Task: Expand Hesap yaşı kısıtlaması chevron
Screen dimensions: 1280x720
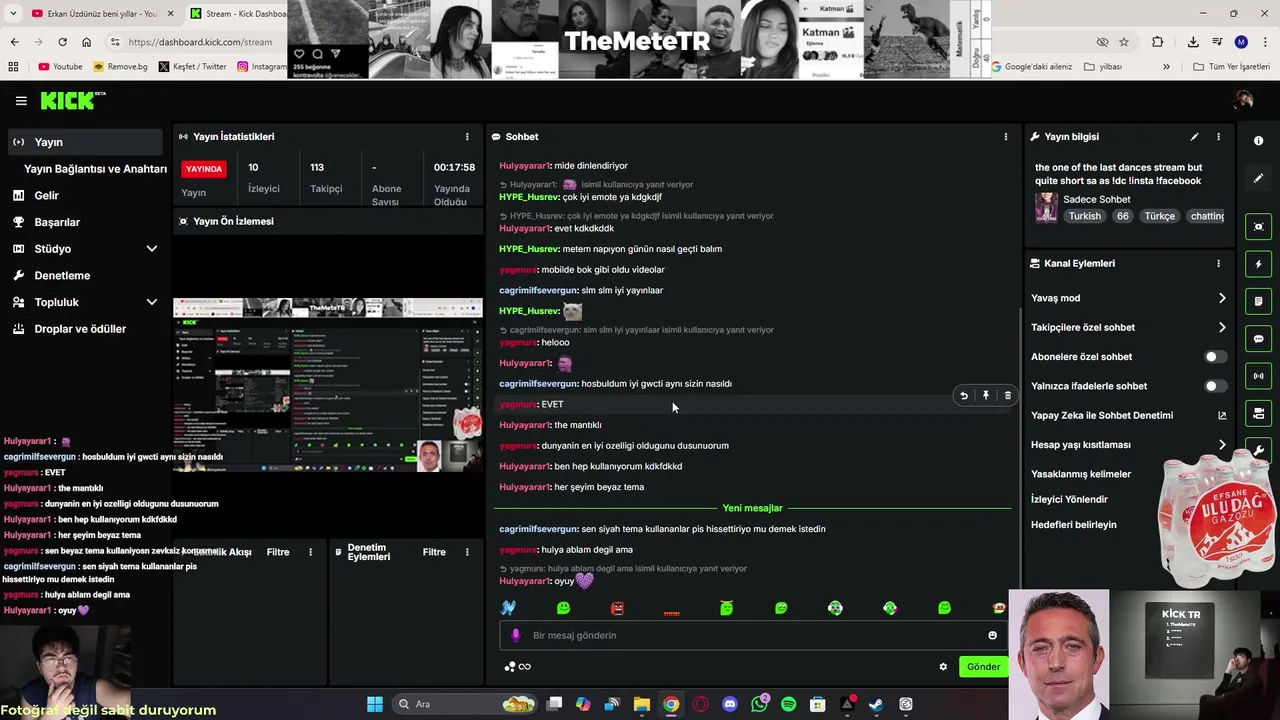Action: point(1222,445)
